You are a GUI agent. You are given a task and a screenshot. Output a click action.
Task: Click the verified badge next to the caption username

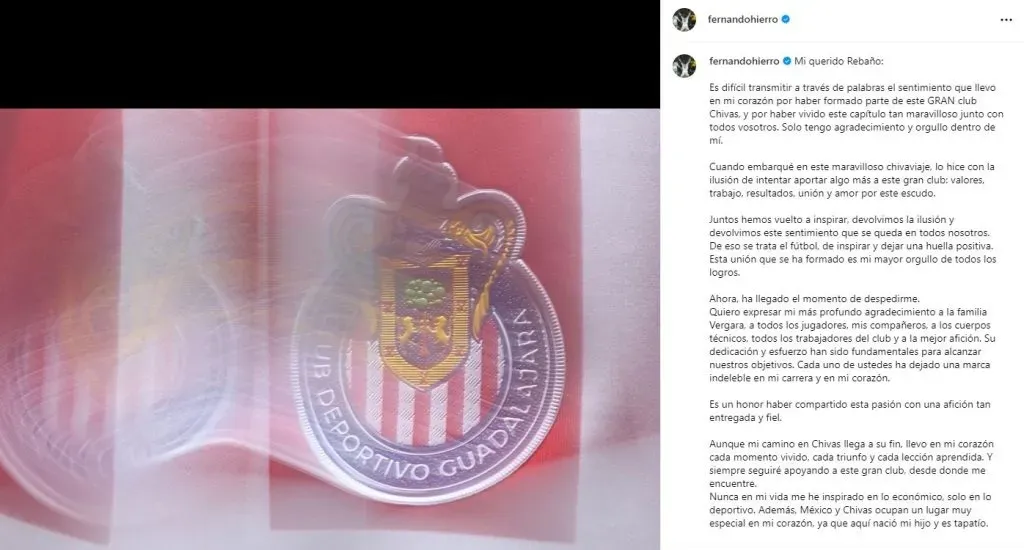pos(787,61)
